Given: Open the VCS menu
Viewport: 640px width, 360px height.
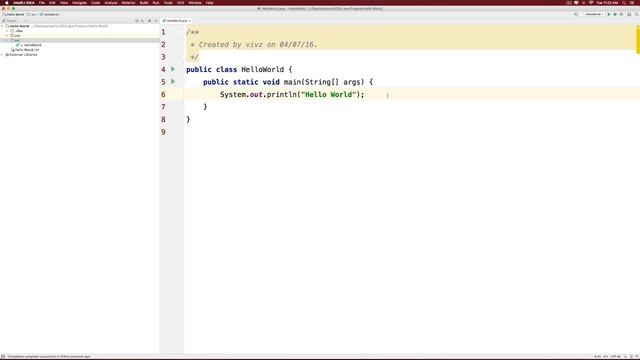Looking at the screenshot, I should 180,3.
